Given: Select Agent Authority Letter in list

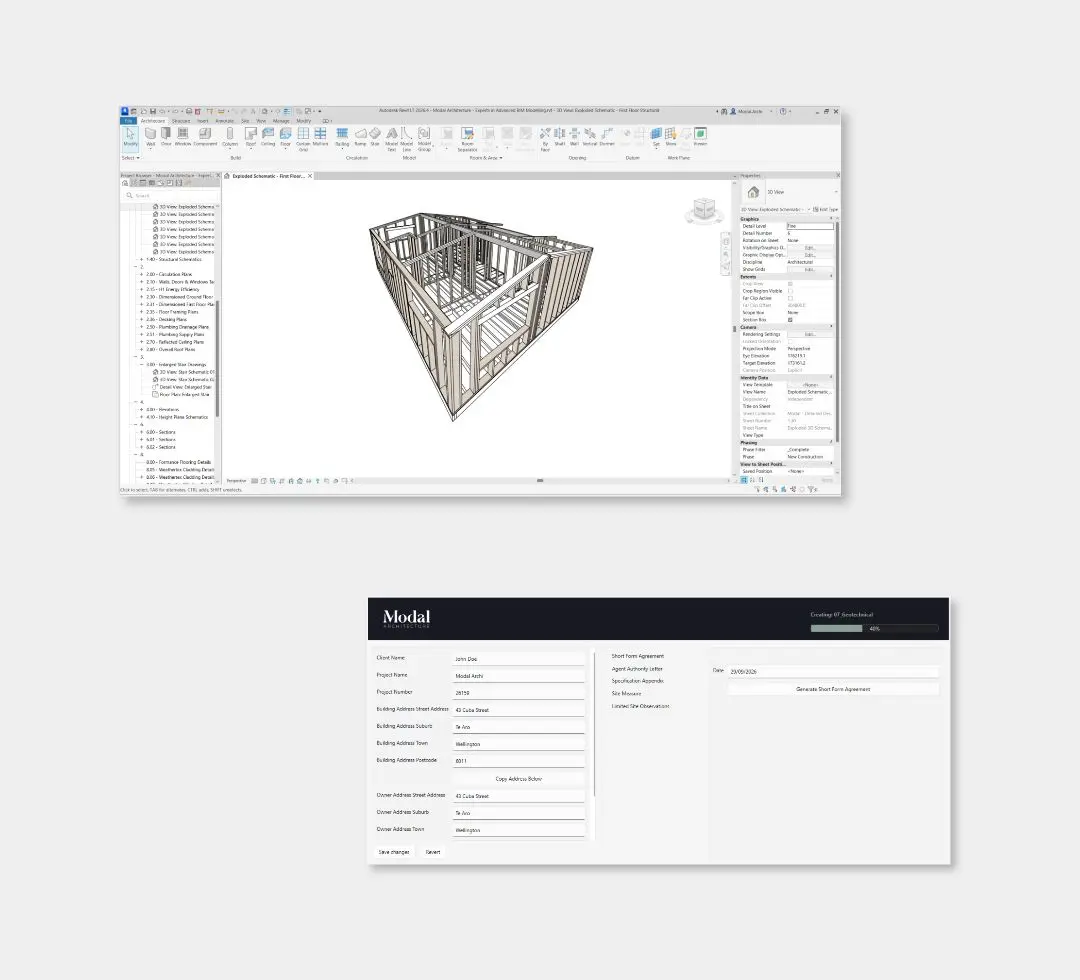Looking at the screenshot, I should (637, 669).
